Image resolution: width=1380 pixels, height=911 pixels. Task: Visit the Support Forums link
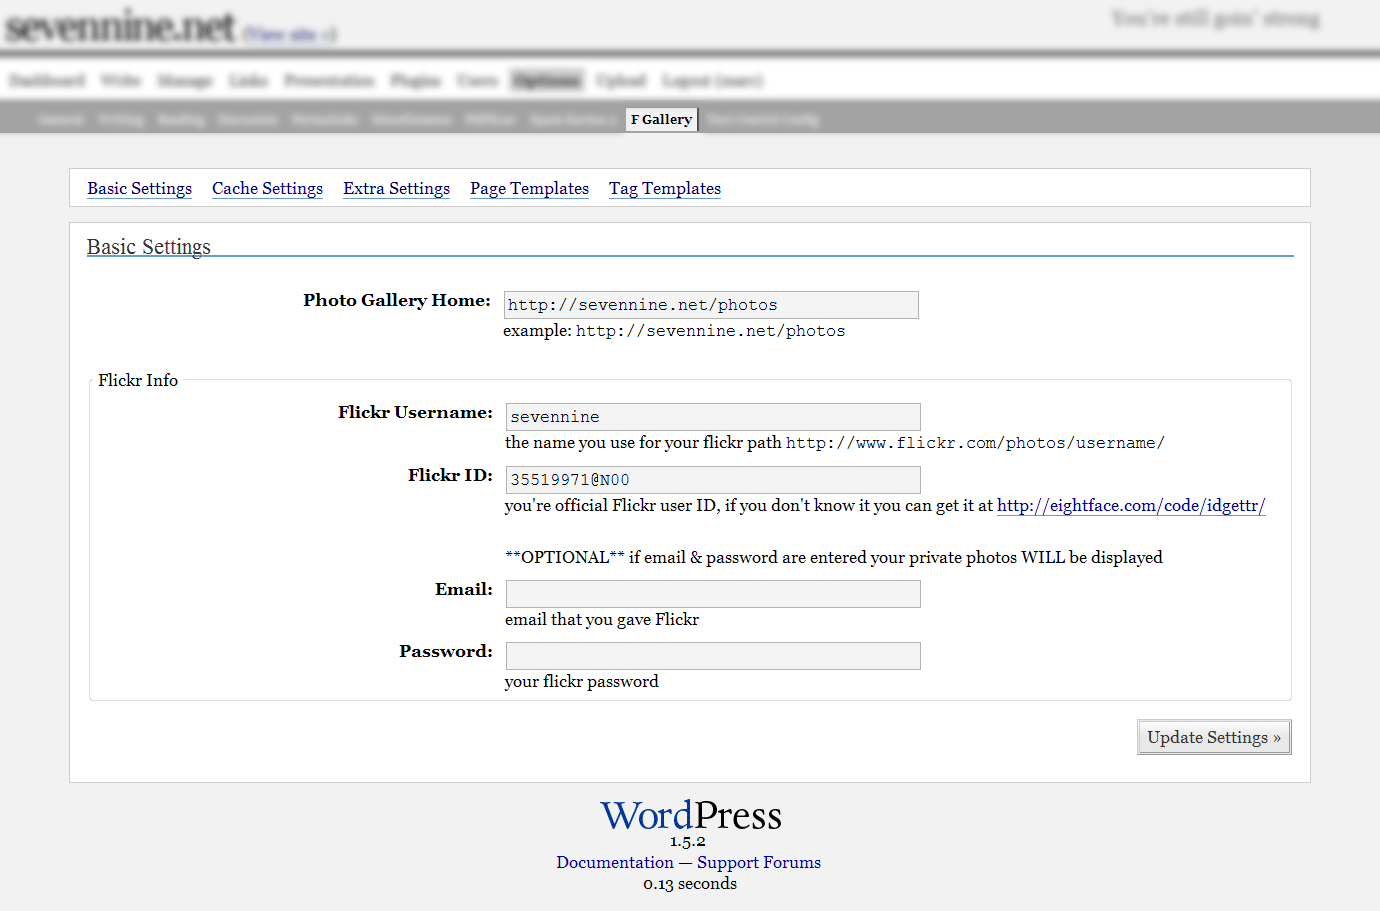tap(759, 862)
